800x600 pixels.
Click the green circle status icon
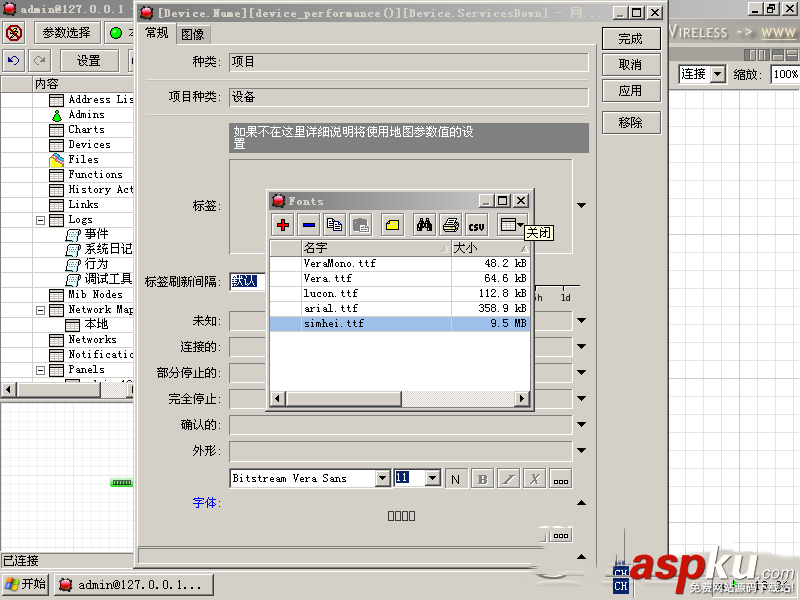click(116, 33)
